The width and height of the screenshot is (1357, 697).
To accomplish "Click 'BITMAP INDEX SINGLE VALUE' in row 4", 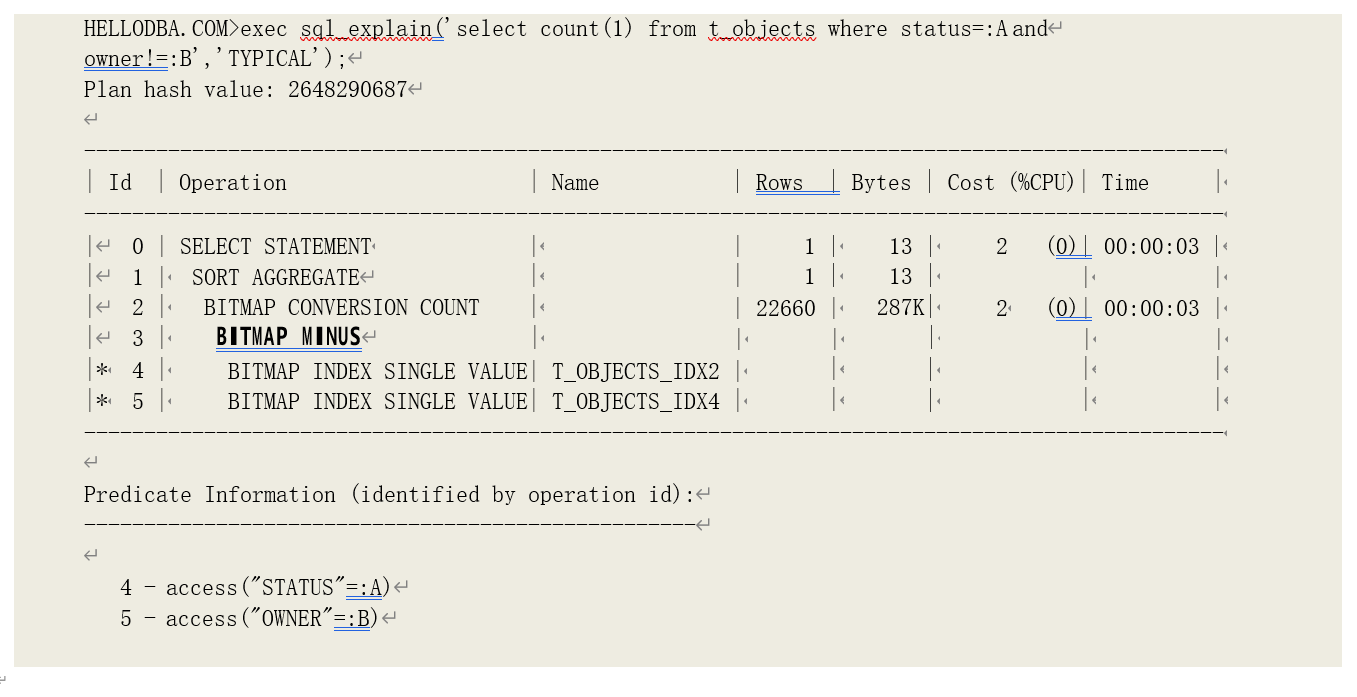I will click(x=377, y=371).
